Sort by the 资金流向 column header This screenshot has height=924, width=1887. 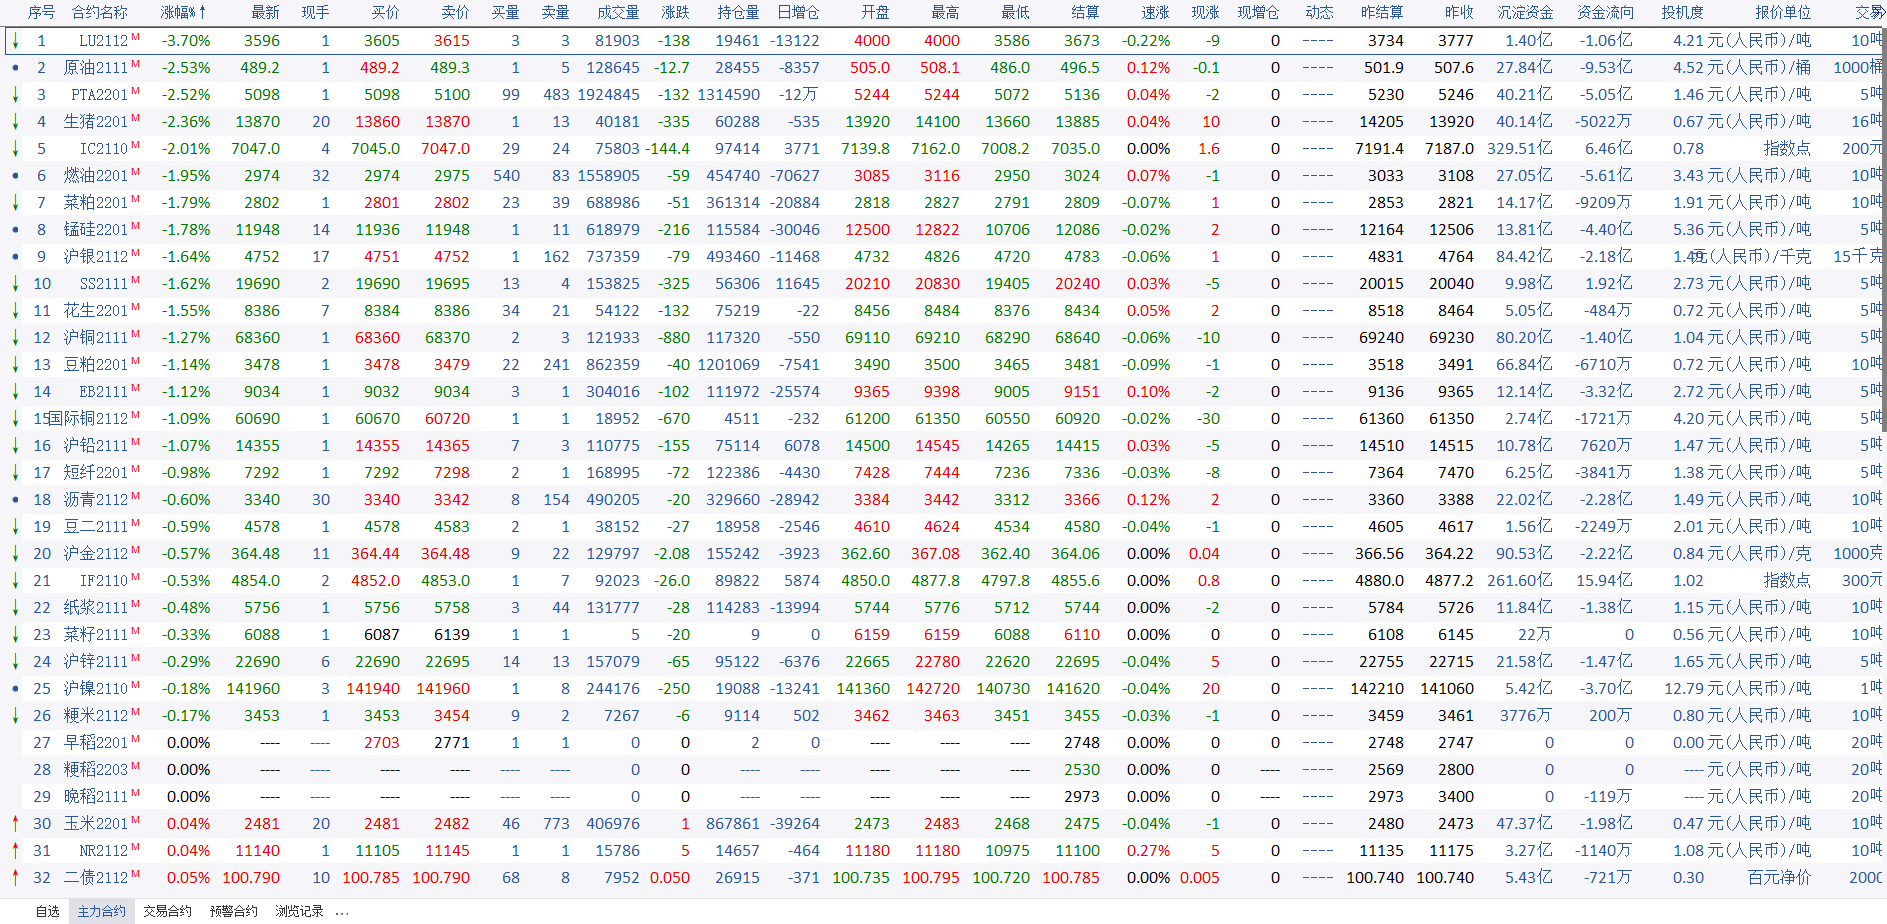[1605, 12]
